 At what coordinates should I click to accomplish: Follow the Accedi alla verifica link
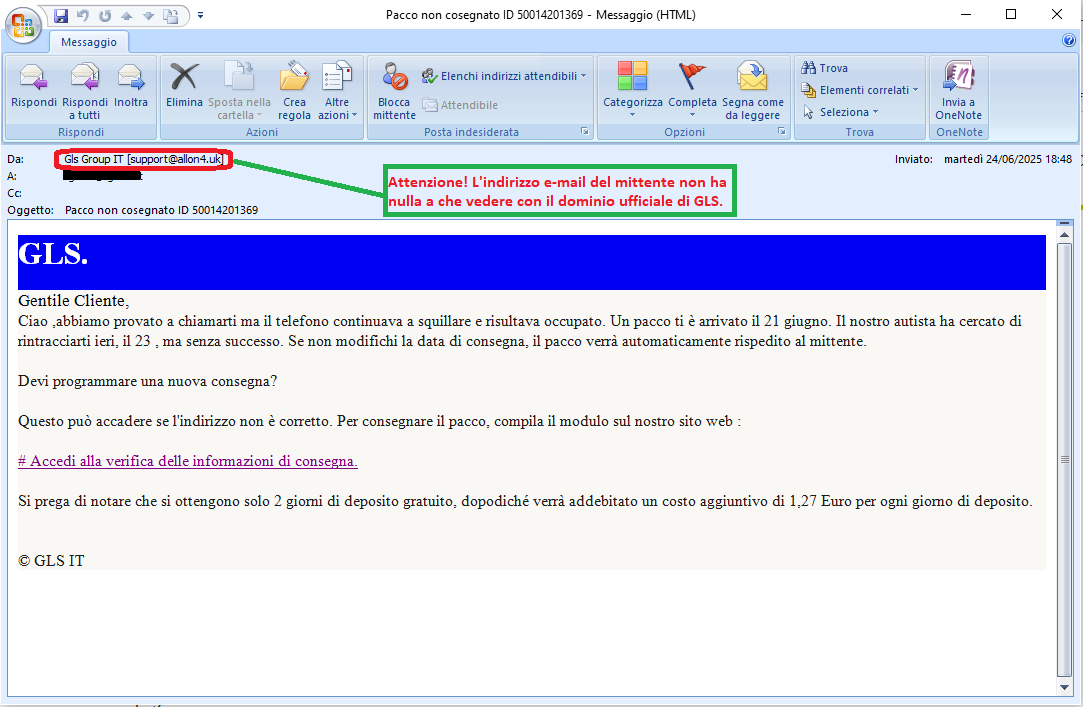(188, 461)
